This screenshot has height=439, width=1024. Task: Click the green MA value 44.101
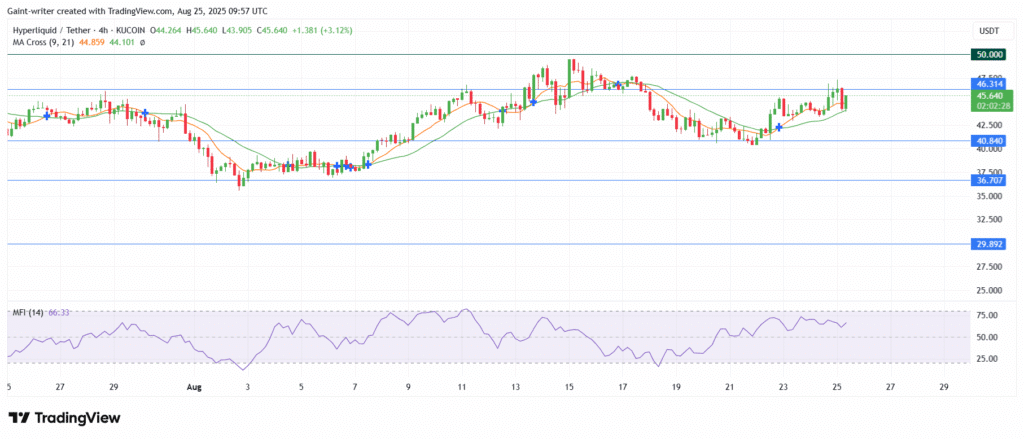(122, 42)
